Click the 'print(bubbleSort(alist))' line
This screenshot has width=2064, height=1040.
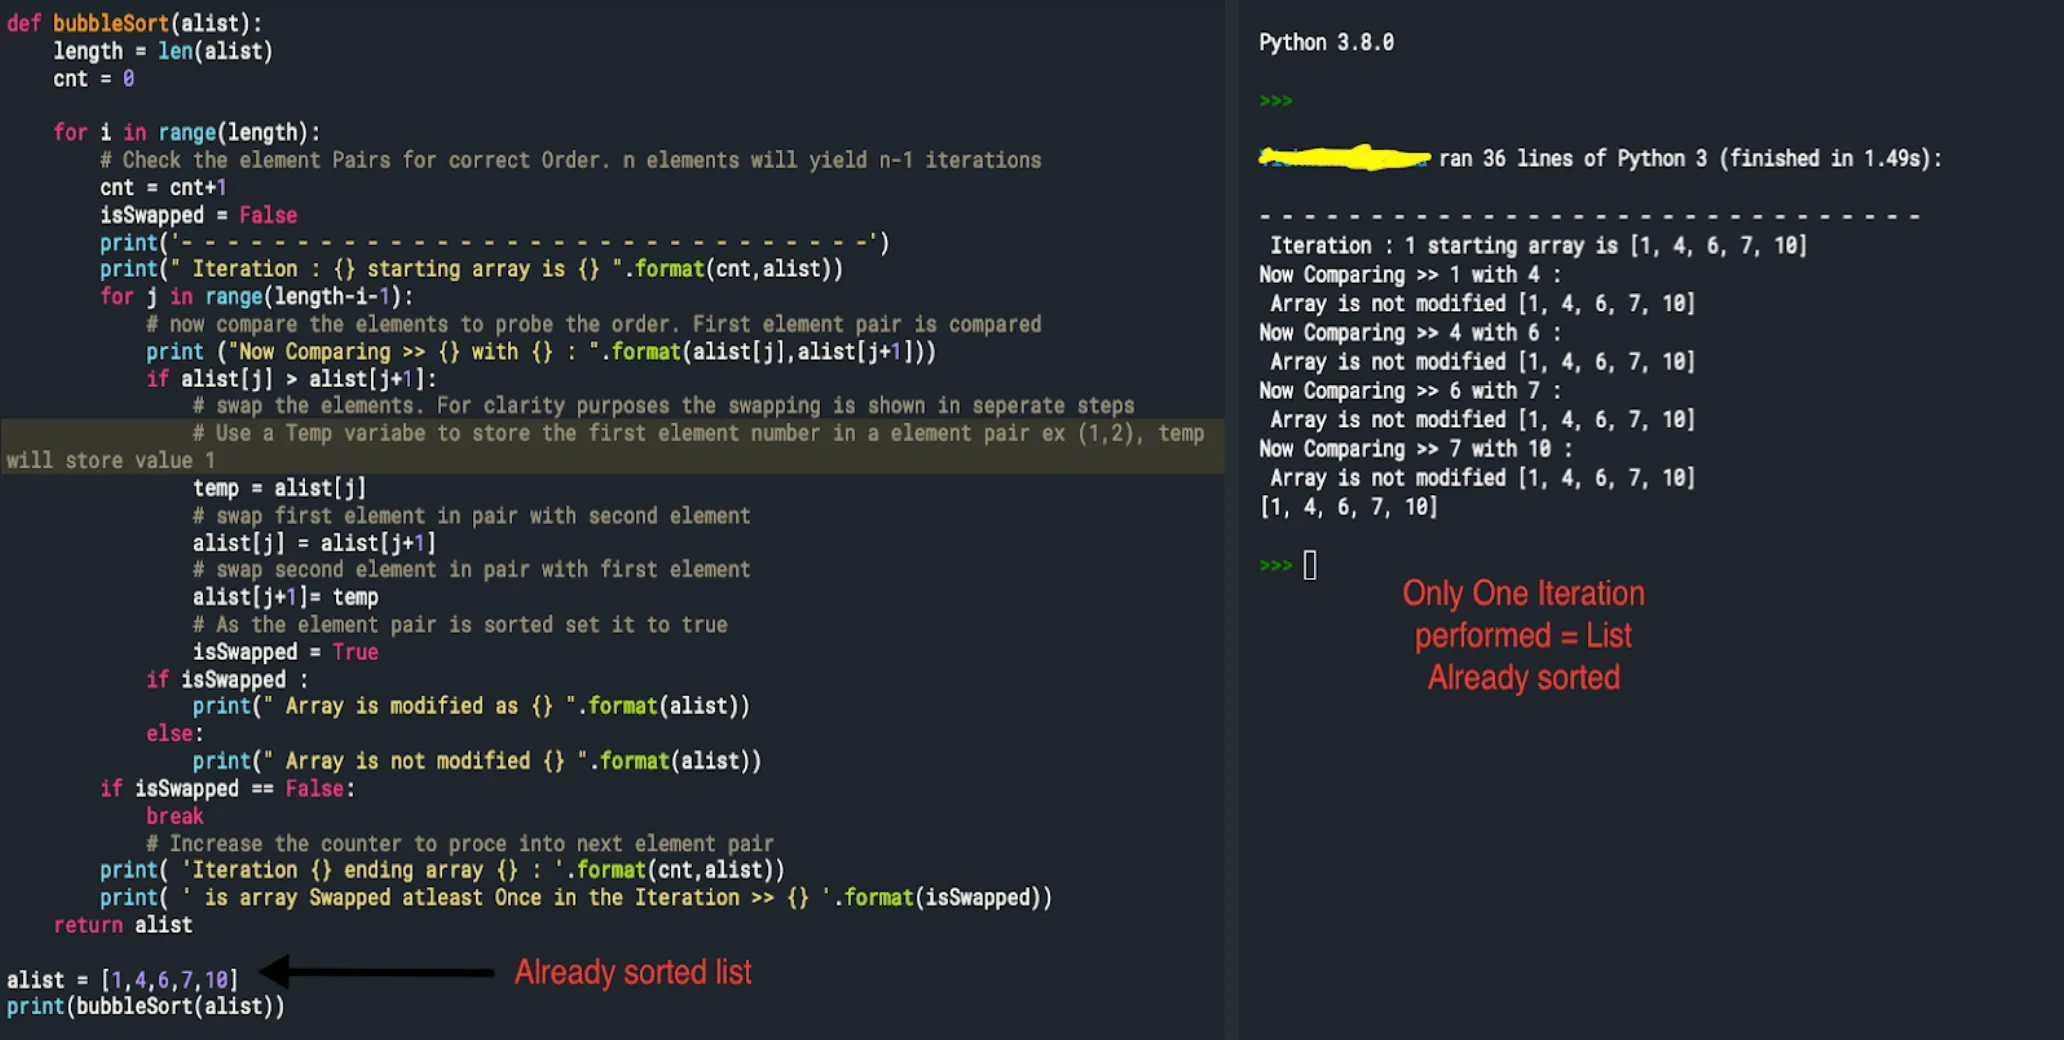pos(146,1006)
